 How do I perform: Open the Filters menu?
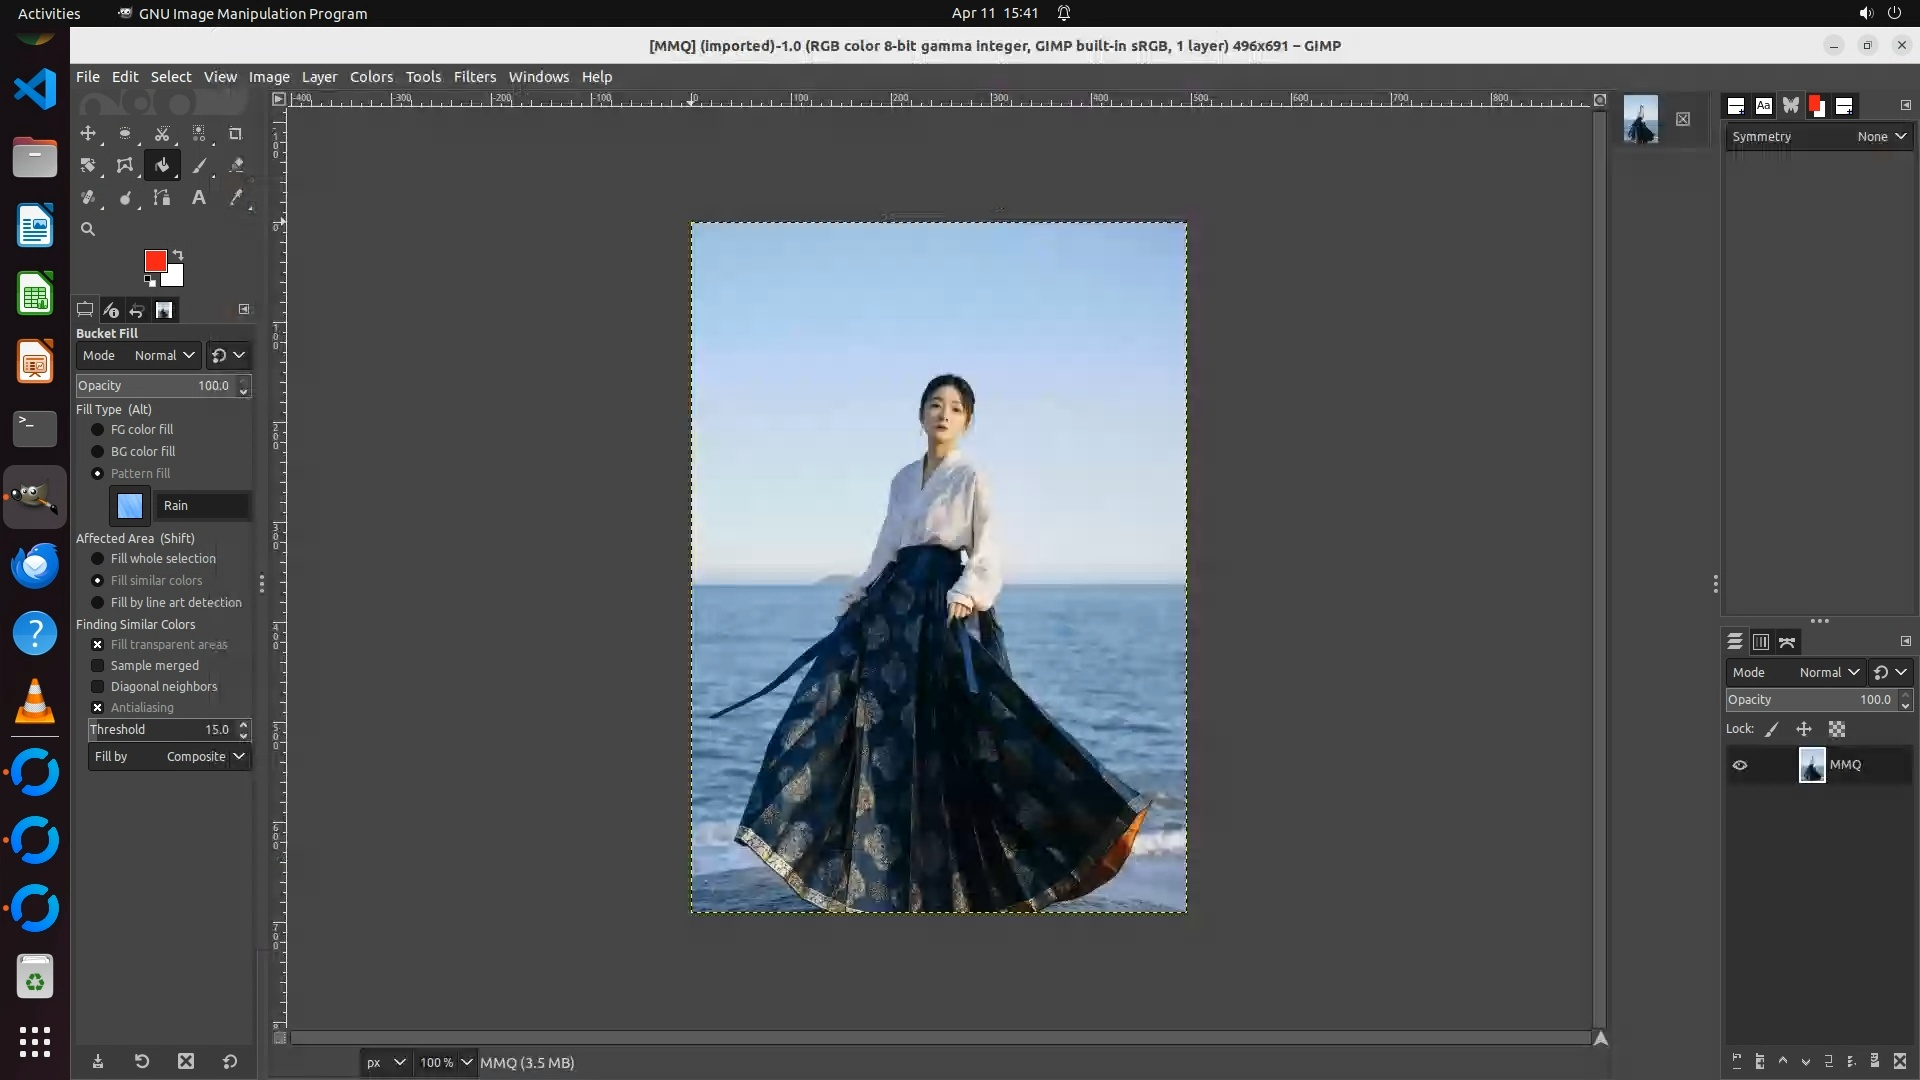click(x=474, y=77)
